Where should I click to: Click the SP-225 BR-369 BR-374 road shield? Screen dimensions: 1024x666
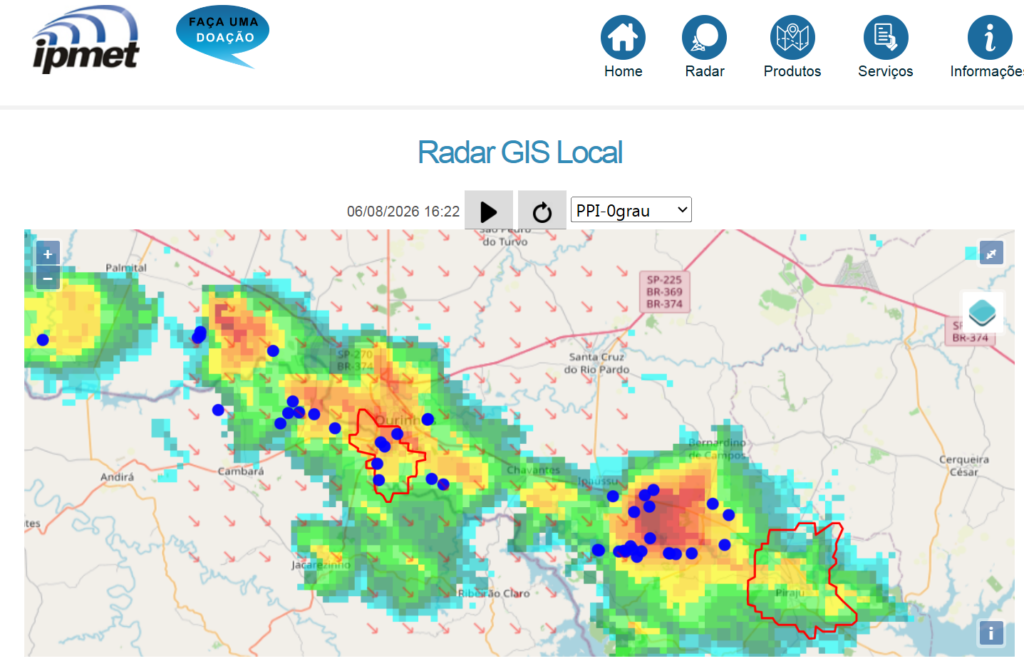[664, 292]
